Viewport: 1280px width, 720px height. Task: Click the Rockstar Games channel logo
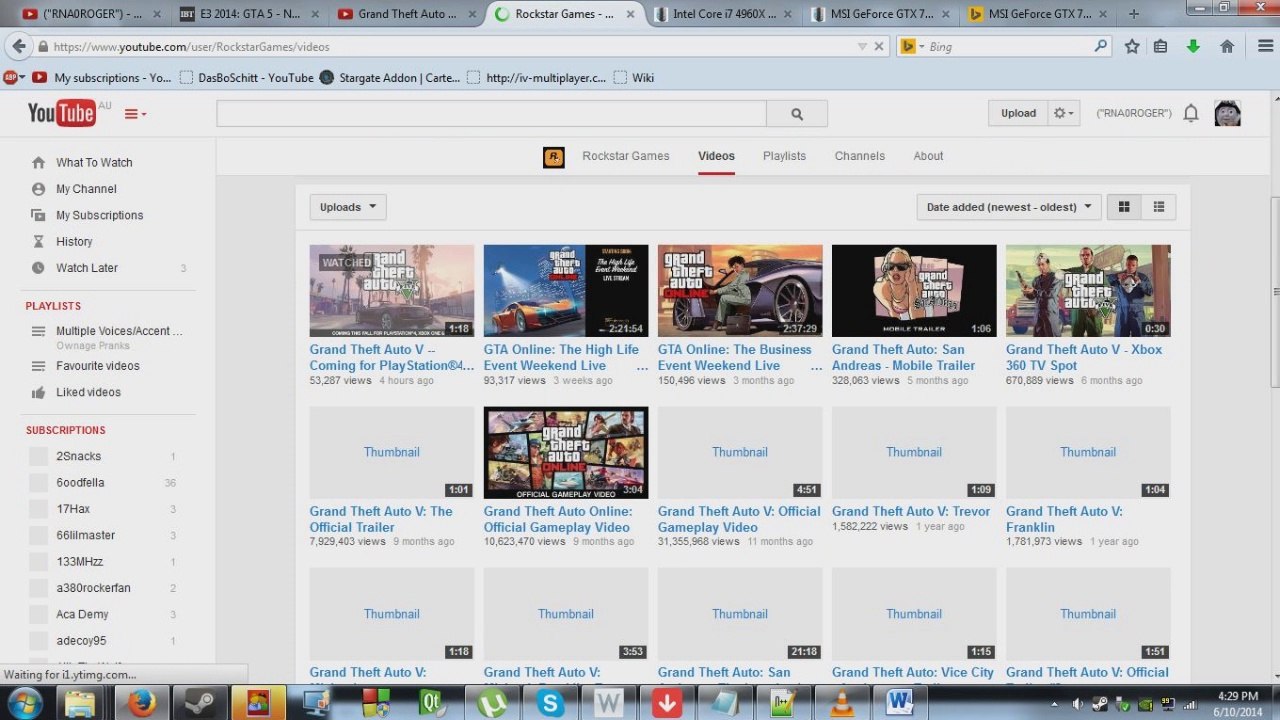coord(553,157)
